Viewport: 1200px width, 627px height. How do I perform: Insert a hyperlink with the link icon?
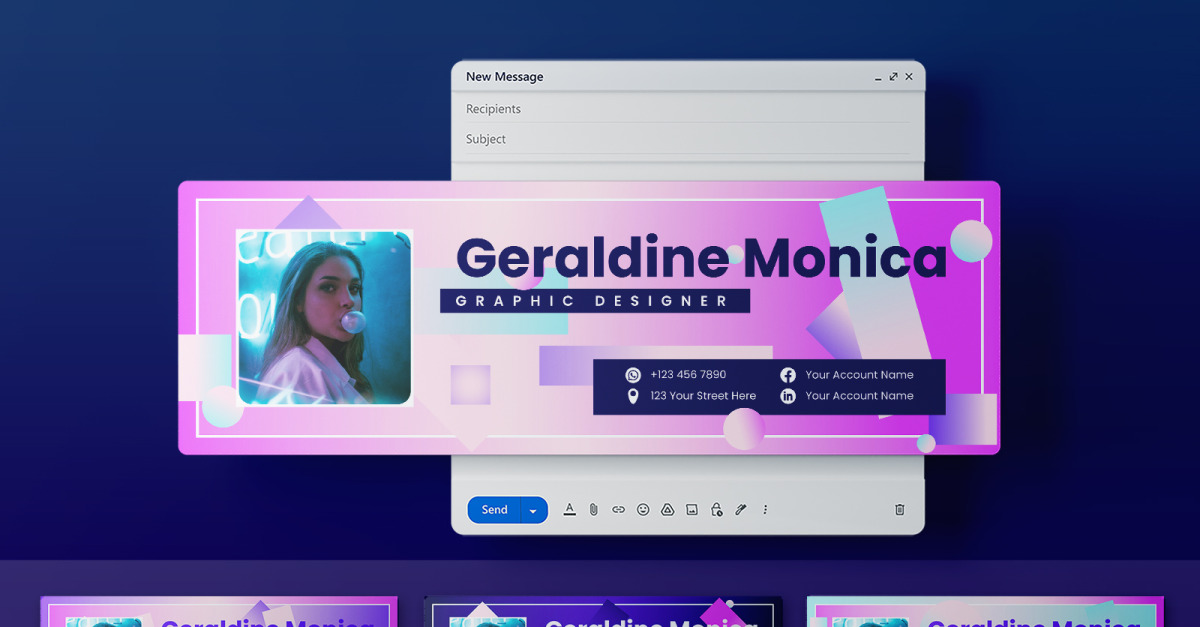point(617,509)
